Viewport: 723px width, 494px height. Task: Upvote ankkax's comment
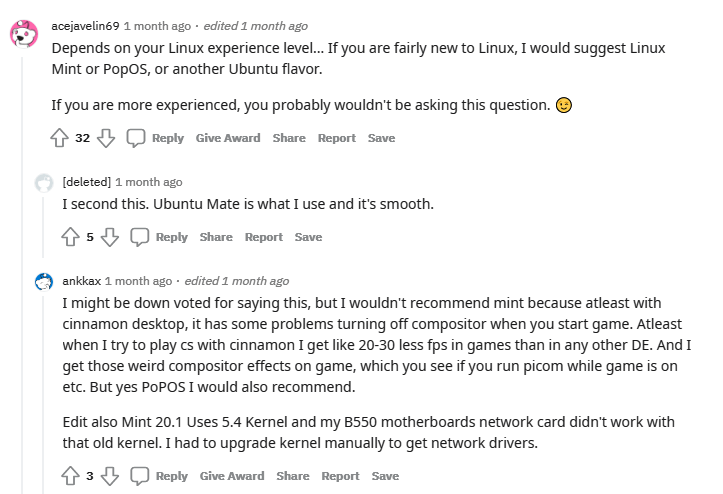click(70, 476)
